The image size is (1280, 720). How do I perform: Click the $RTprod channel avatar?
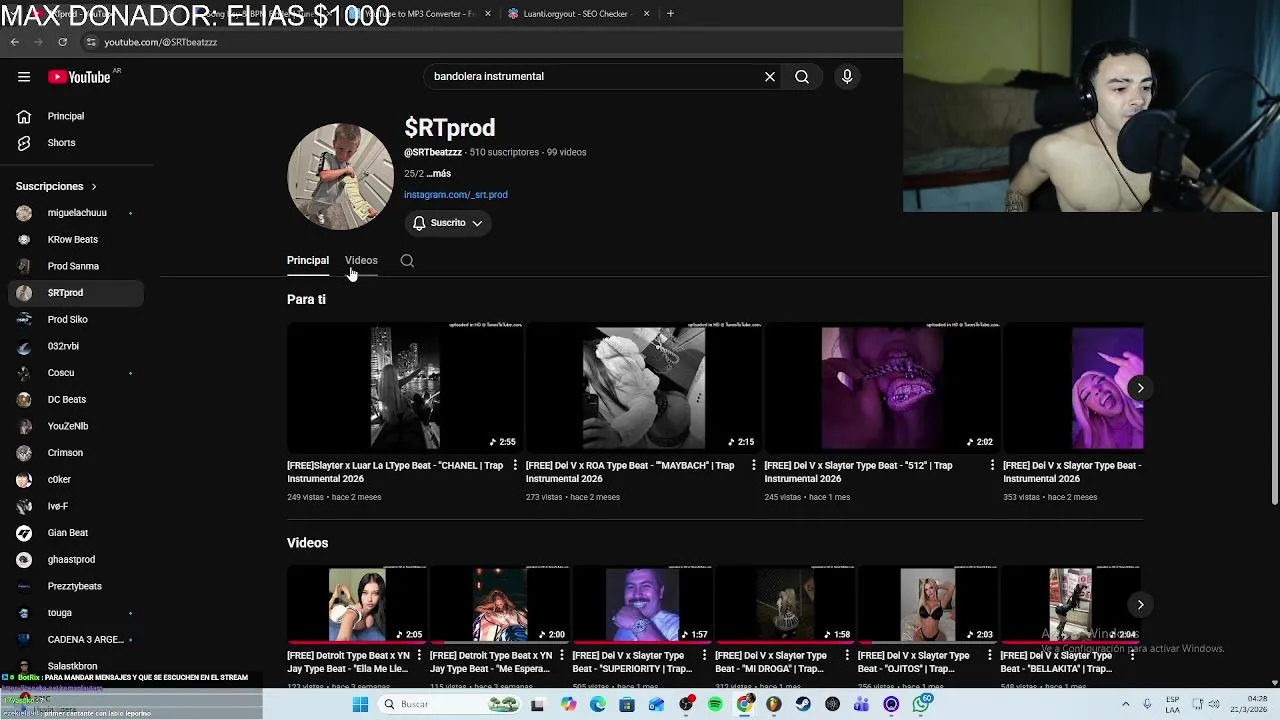coord(340,176)
